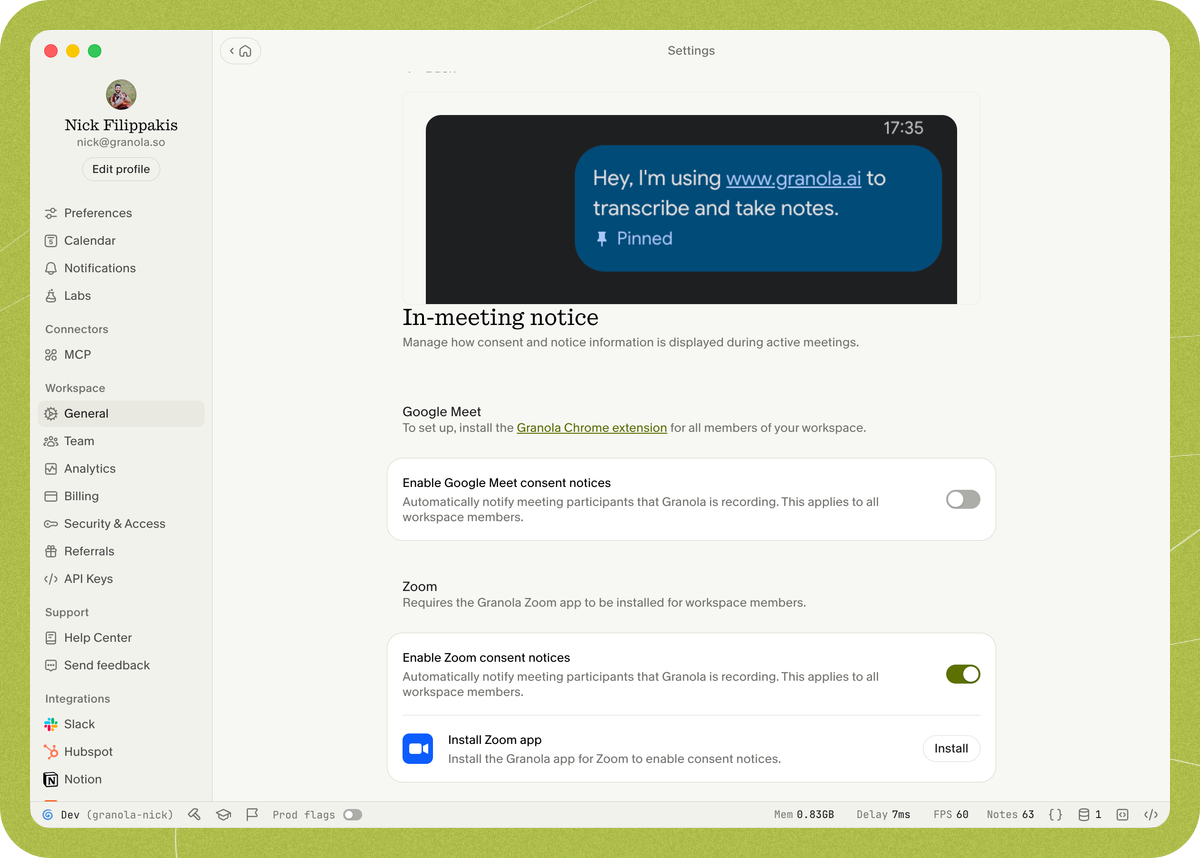Click the Security & Access key icon
1200x858 pixels.
[x=51, y=524]
